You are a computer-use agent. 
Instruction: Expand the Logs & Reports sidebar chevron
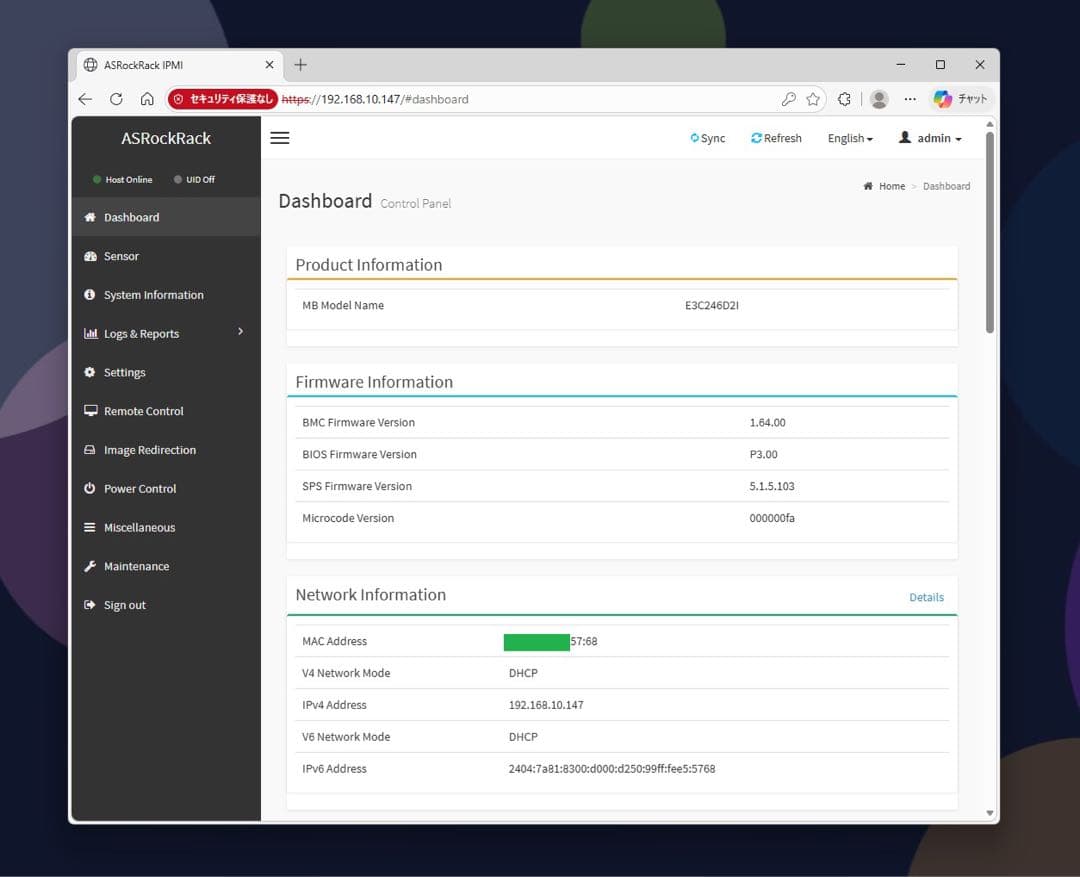tap(240, 331)
